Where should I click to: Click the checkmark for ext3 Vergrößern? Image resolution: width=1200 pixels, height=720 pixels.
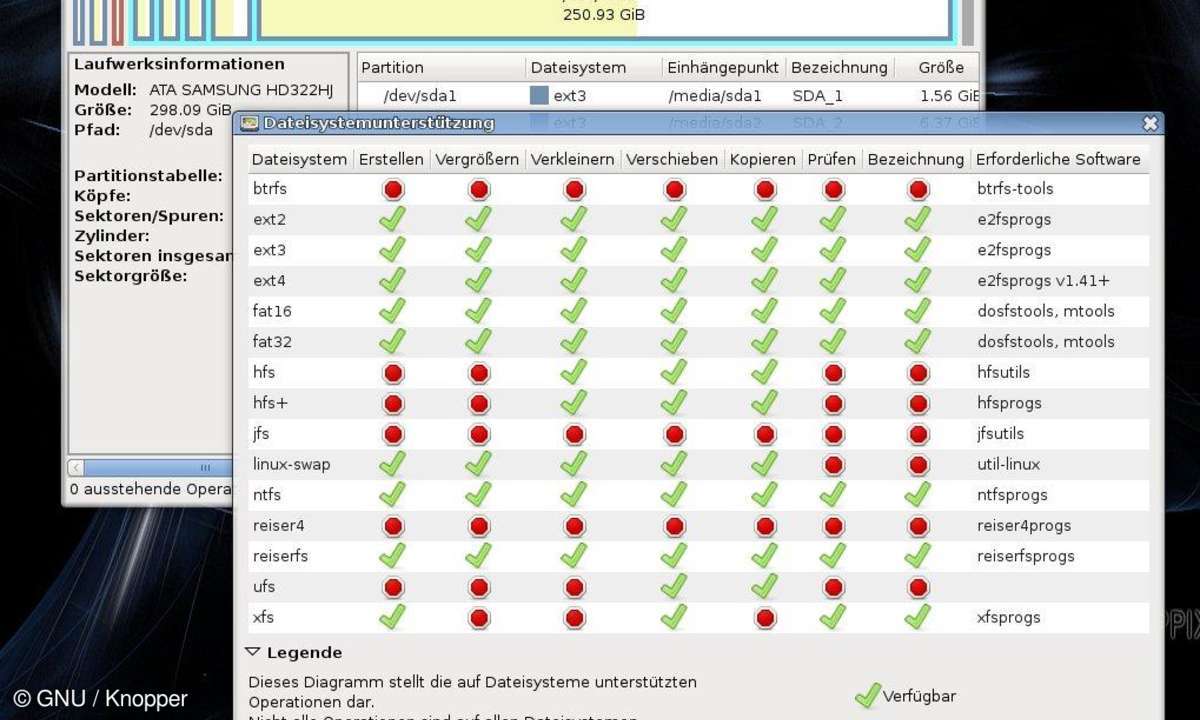(479, 250)
